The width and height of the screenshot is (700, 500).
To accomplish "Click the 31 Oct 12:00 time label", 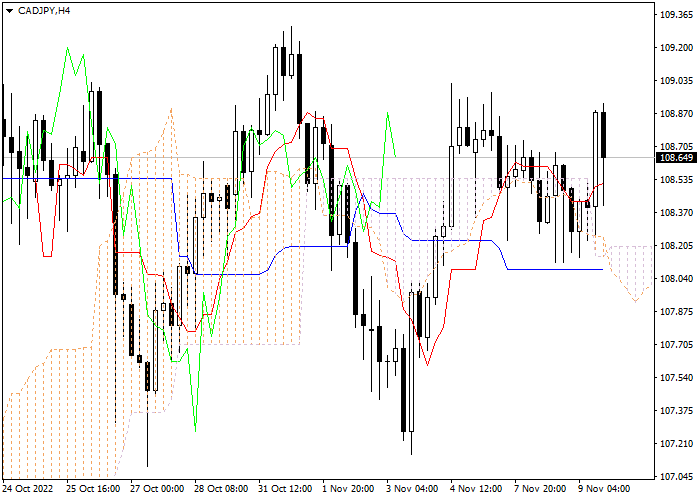I will tap(285, 489).
